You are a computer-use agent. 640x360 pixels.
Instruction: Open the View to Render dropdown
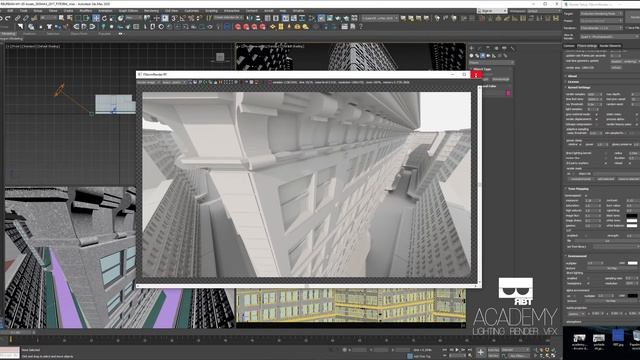(609, 37)
